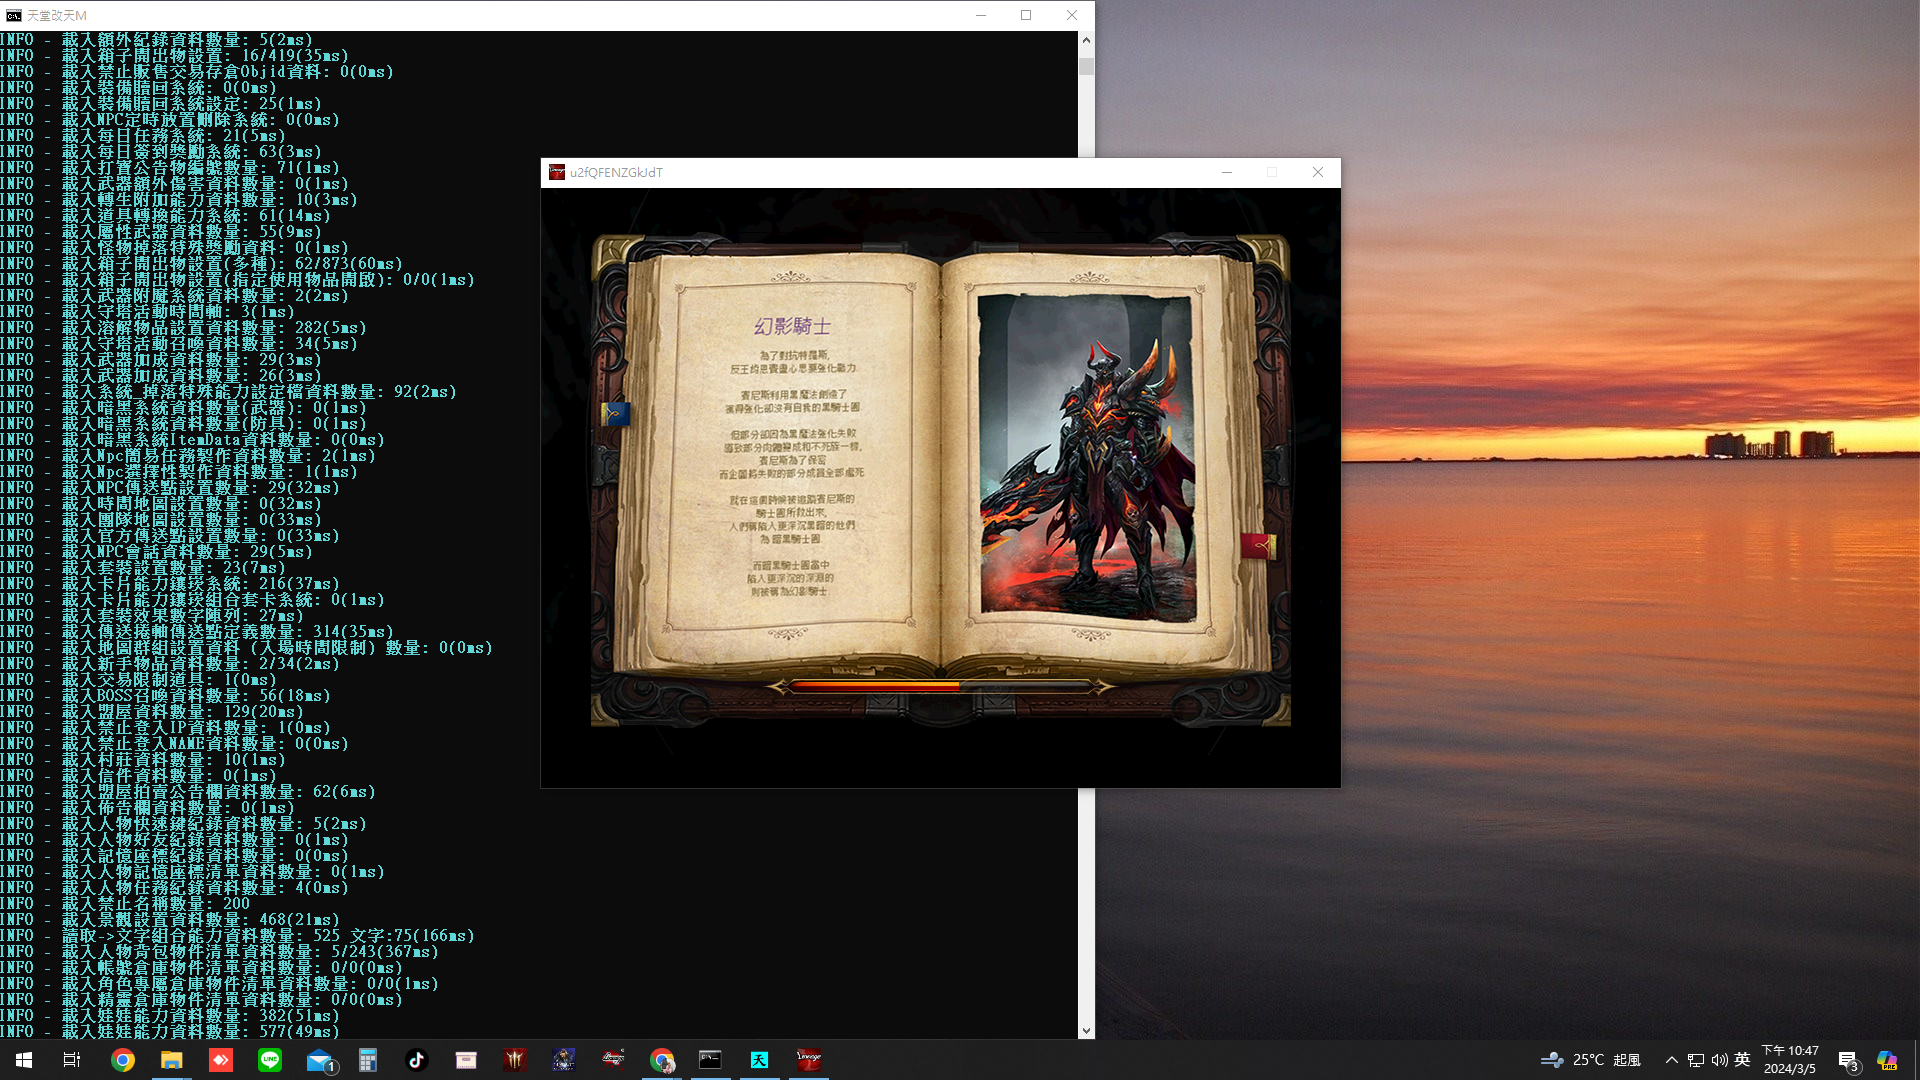Click the loading progress bar under the book
Viewport: 1920px width, 1080px height.
tap(940, 686)
